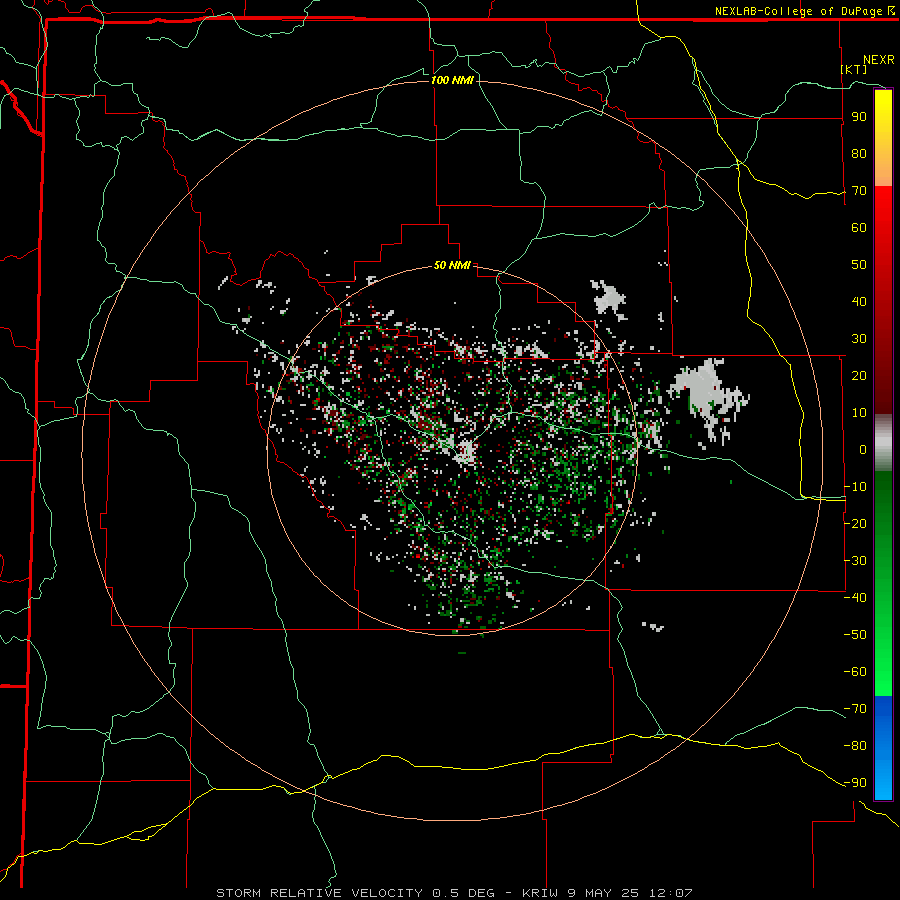Click the -20 value on the velocity scale
The image size is (900, 900).
855,523
